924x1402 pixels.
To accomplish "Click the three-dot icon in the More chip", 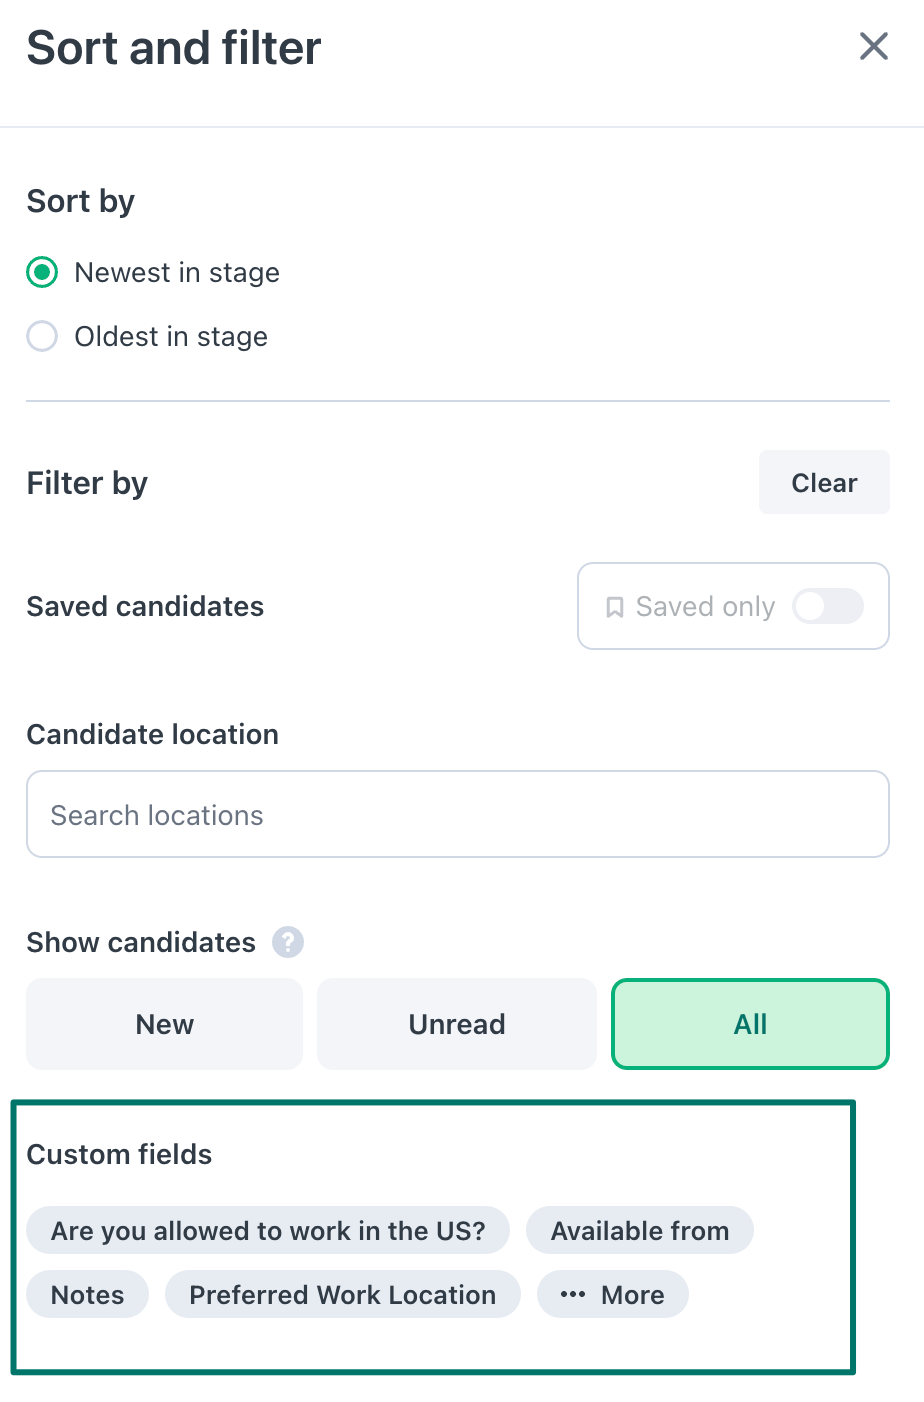I will 573,1295.
